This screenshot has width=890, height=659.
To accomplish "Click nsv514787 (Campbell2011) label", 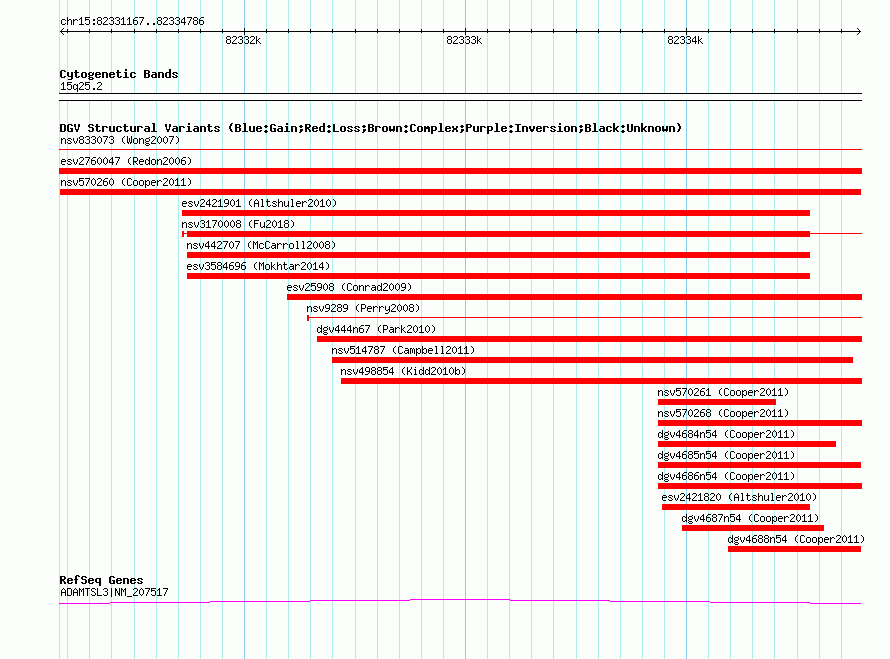I will 403,350.
